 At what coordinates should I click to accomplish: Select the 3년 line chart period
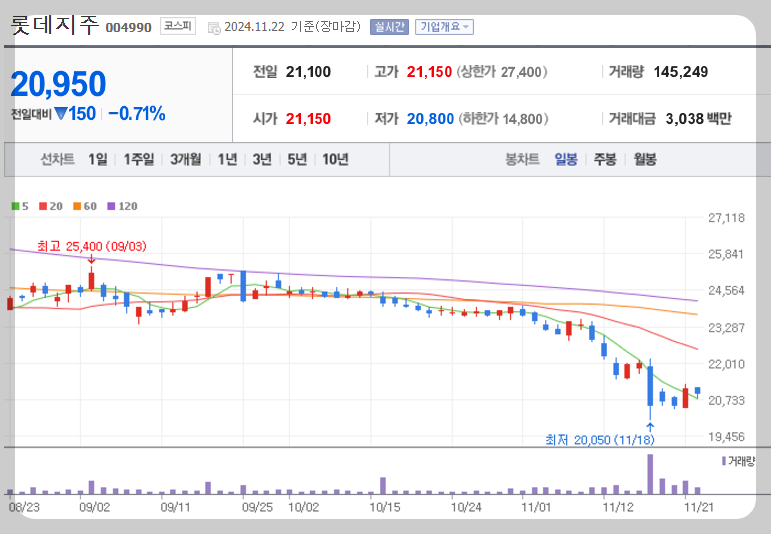[x=262, y=159]
